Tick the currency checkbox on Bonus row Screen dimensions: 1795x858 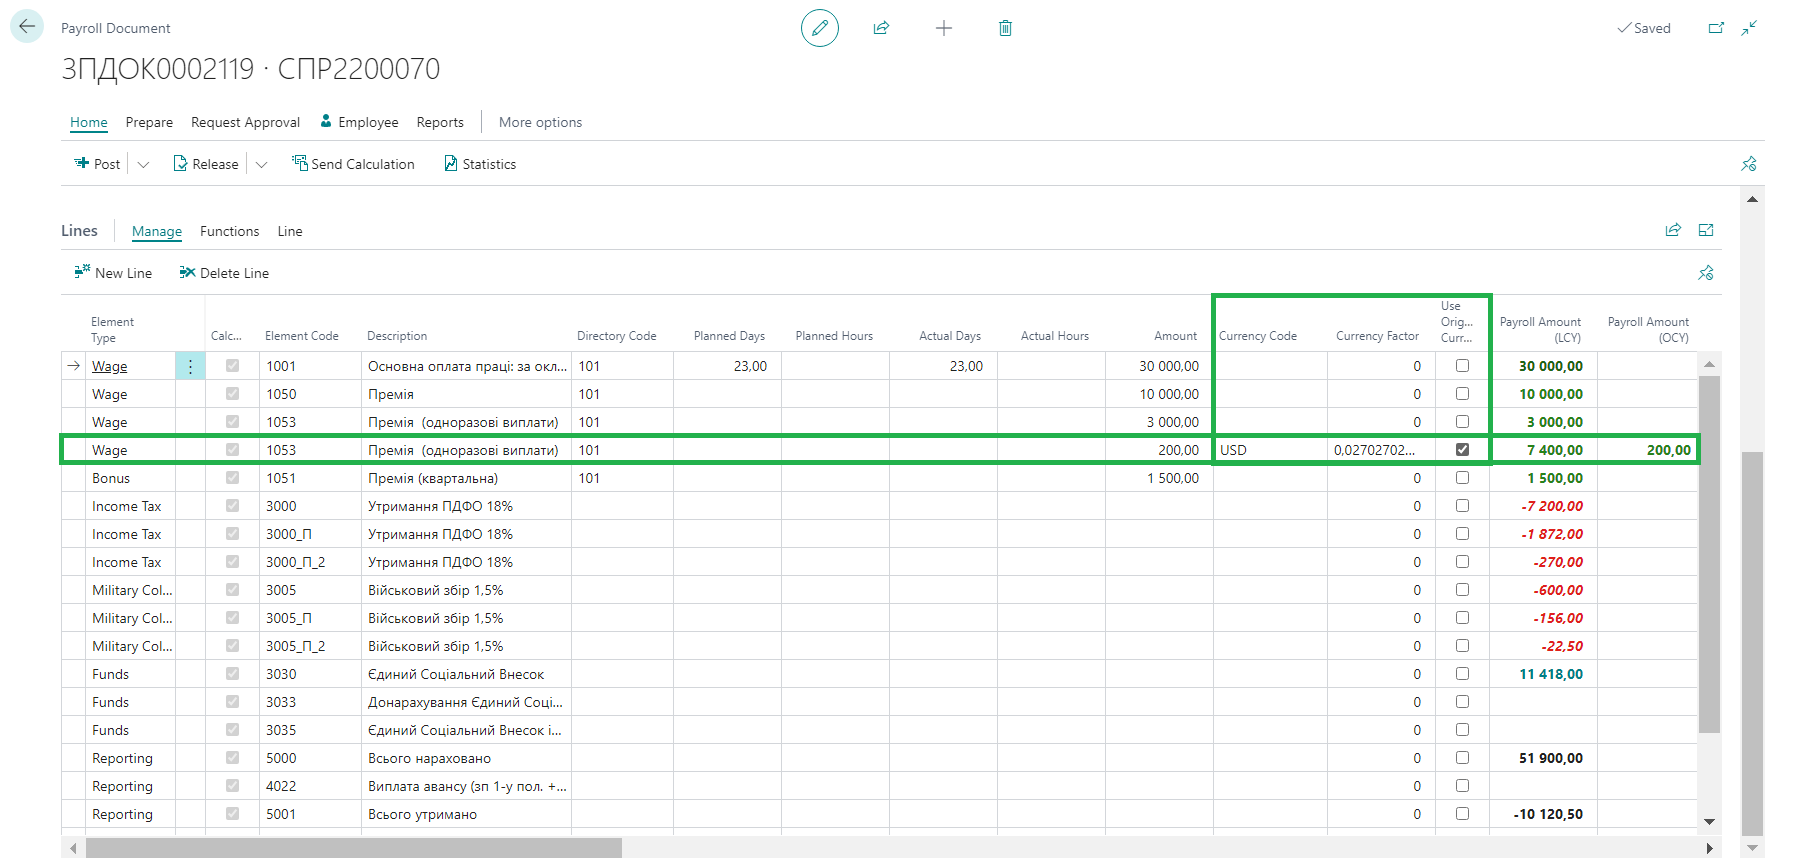point(1462,478)
